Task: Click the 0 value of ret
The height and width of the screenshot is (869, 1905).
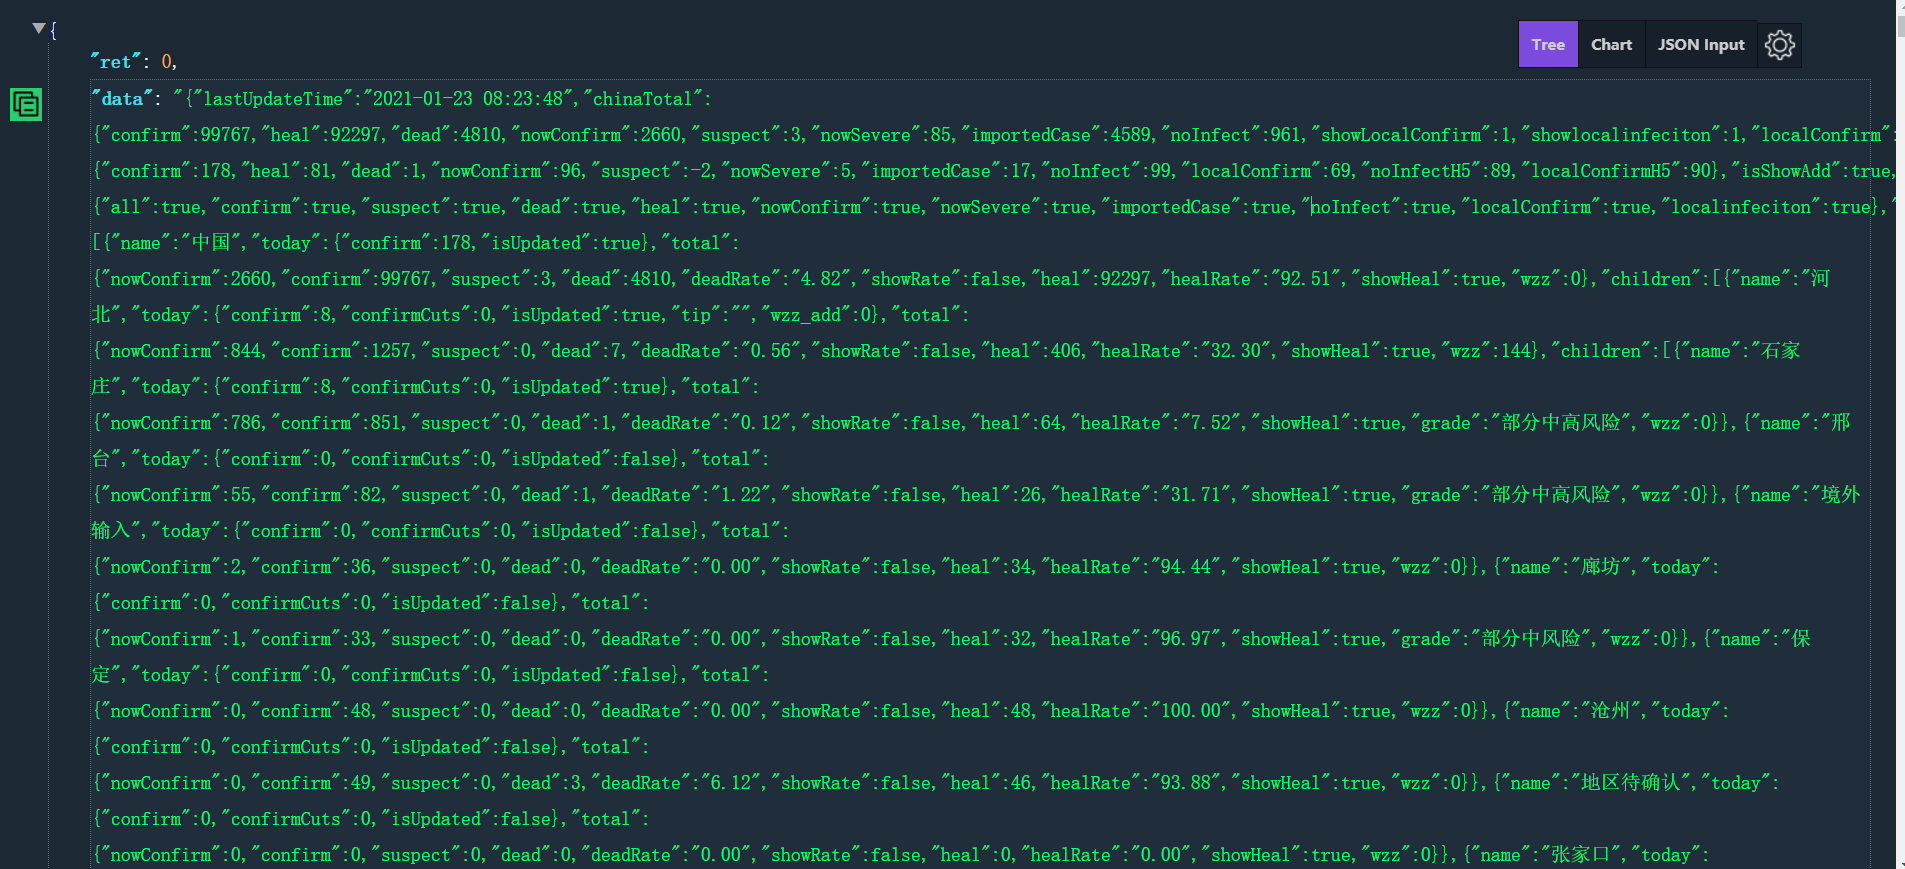Action: click(167, 62)
